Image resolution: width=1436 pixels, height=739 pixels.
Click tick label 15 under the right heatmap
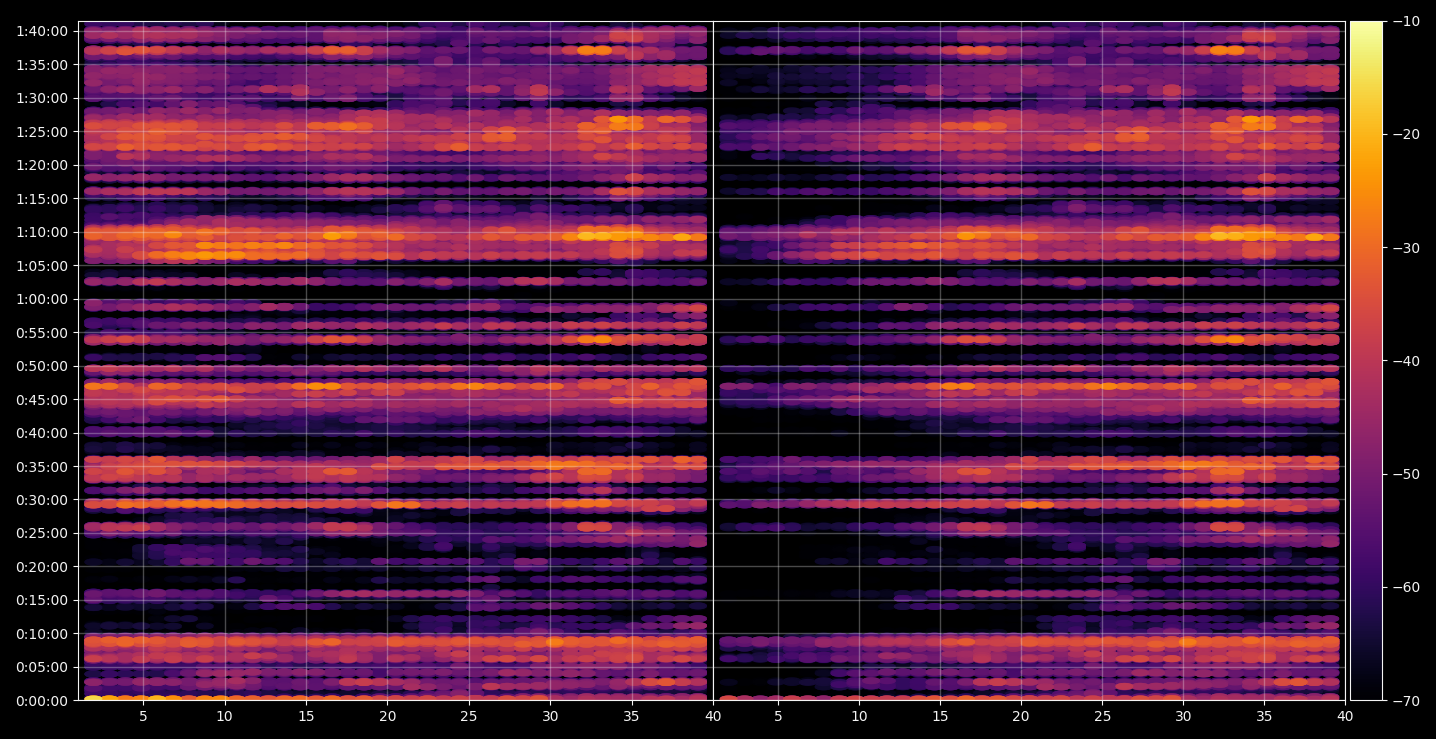940,716
